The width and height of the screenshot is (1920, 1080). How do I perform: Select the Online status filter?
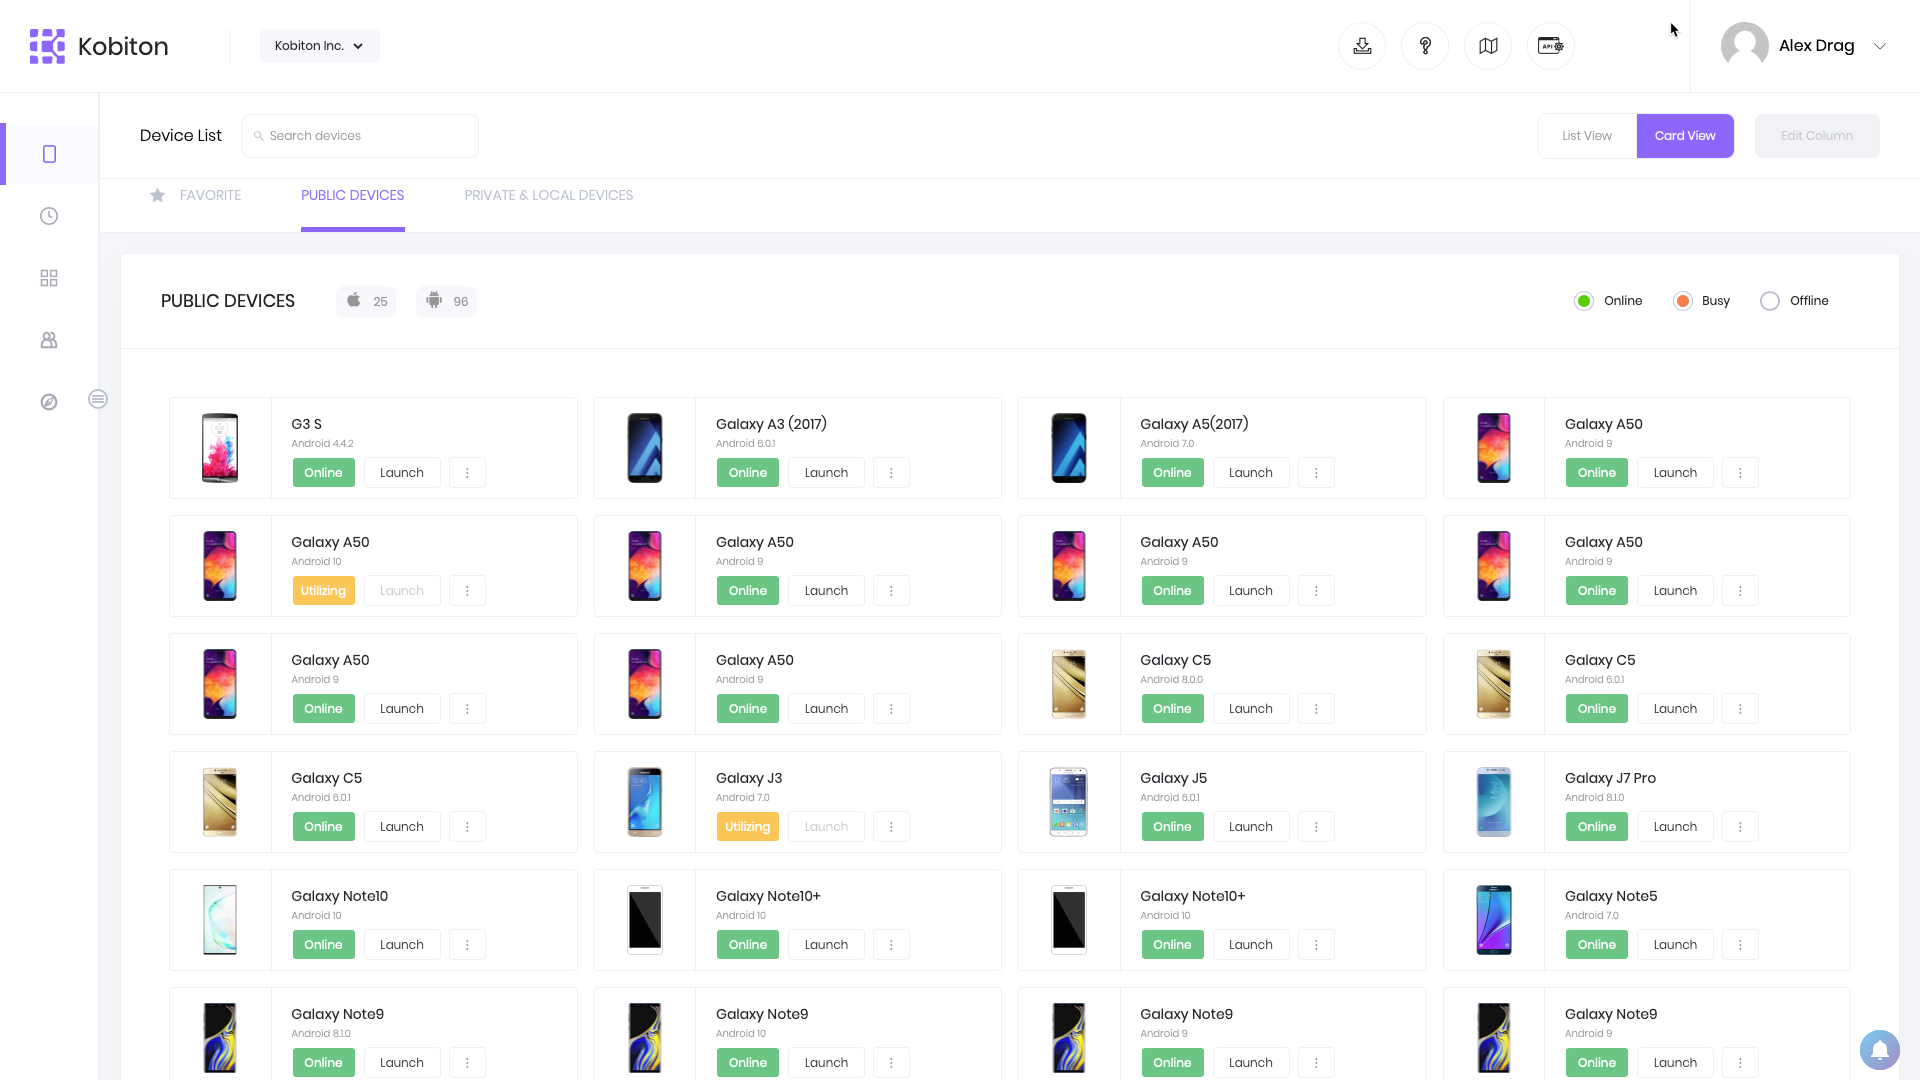(1583, 300)
